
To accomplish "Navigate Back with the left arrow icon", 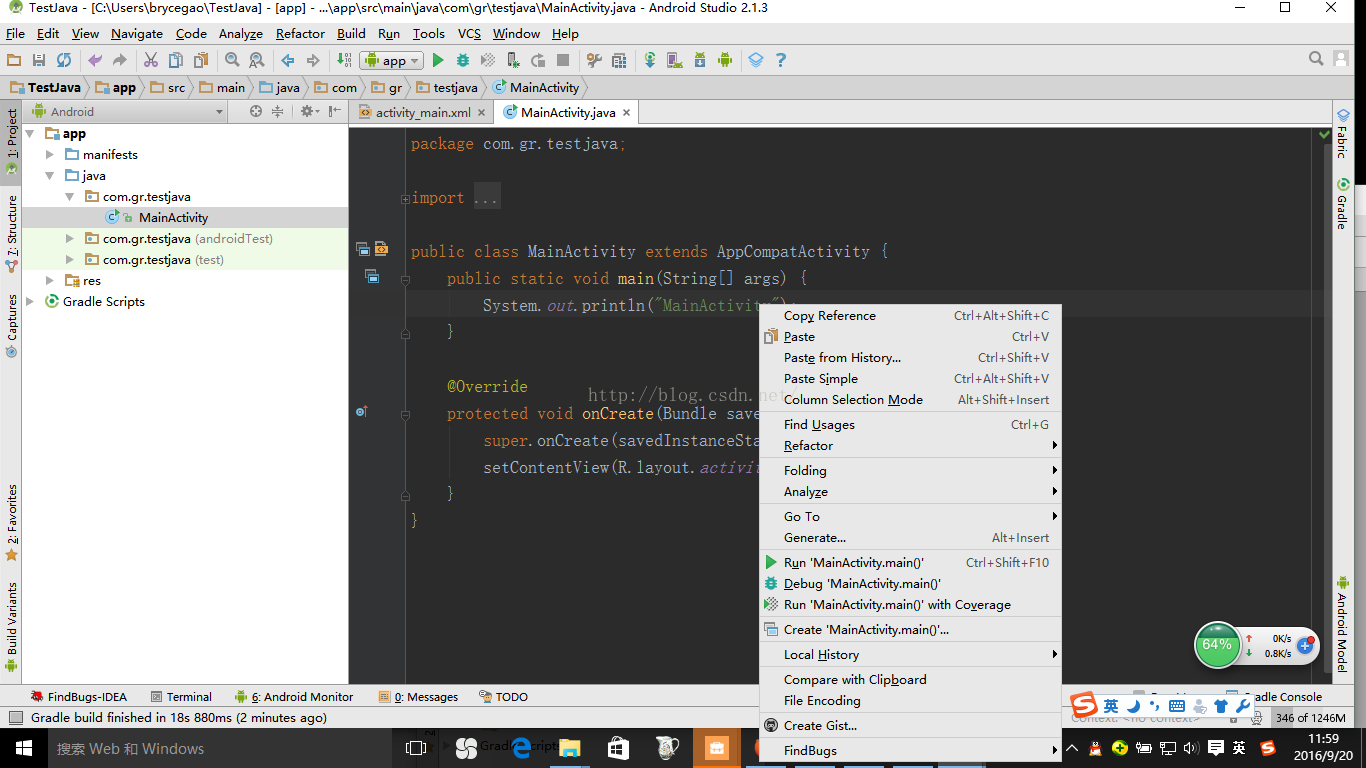I will (x=288, y=60).
